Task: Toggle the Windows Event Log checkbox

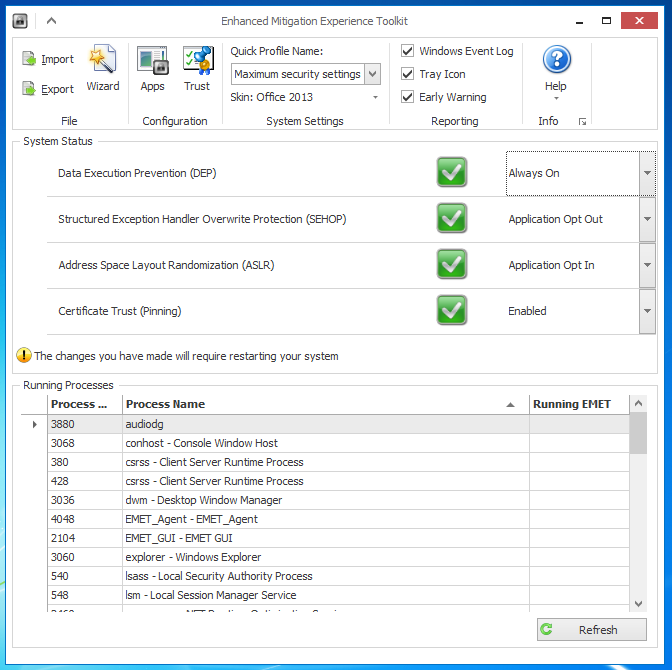Action: tap(407, 51)
